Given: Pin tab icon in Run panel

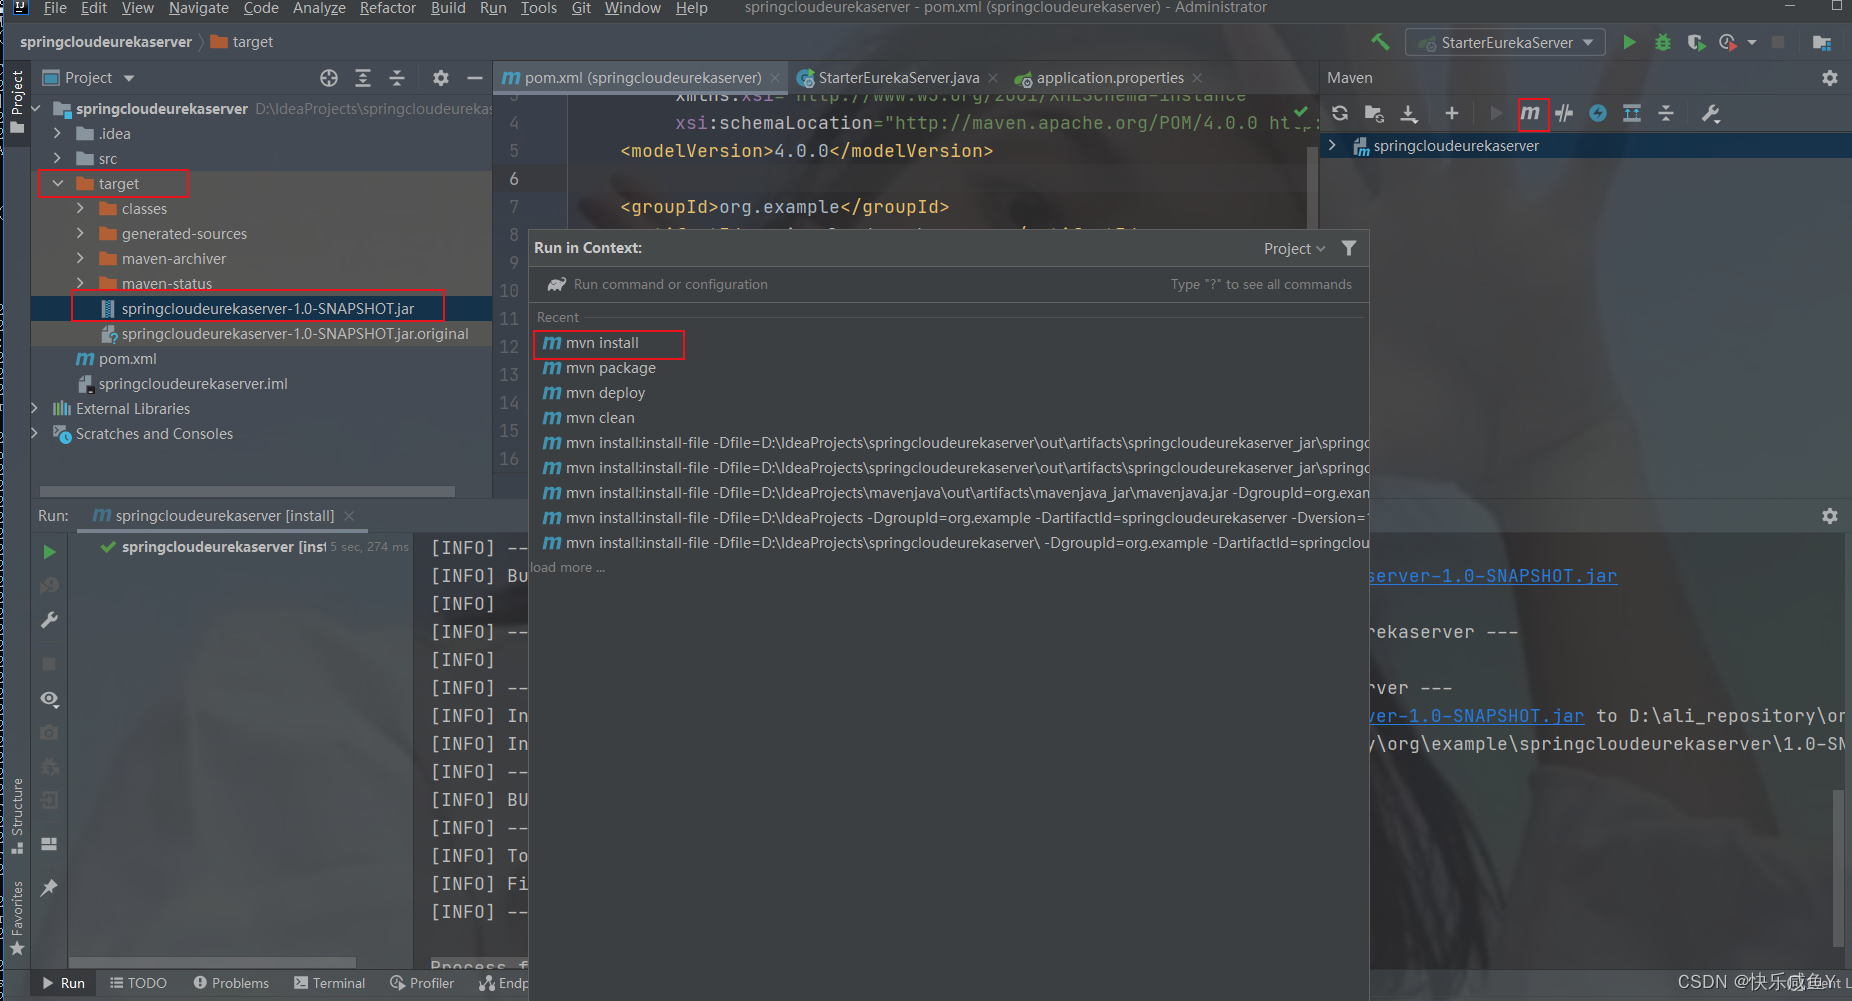Looking at the screenshot, I should coord(49,887).
